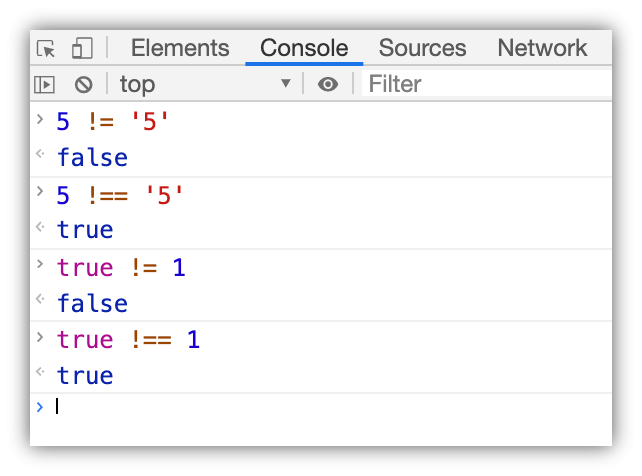Click the eye live expression icon

(328, 84)
